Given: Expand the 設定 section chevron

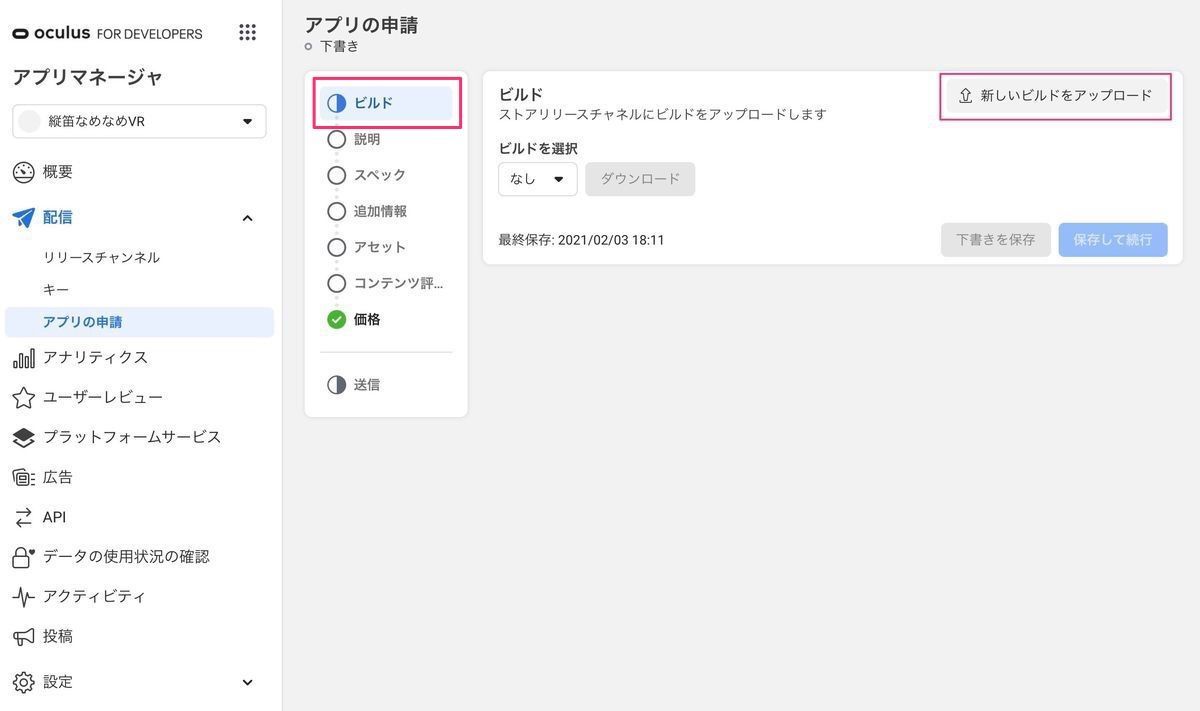Looking at the screenshot, I should tap(247, 682).
